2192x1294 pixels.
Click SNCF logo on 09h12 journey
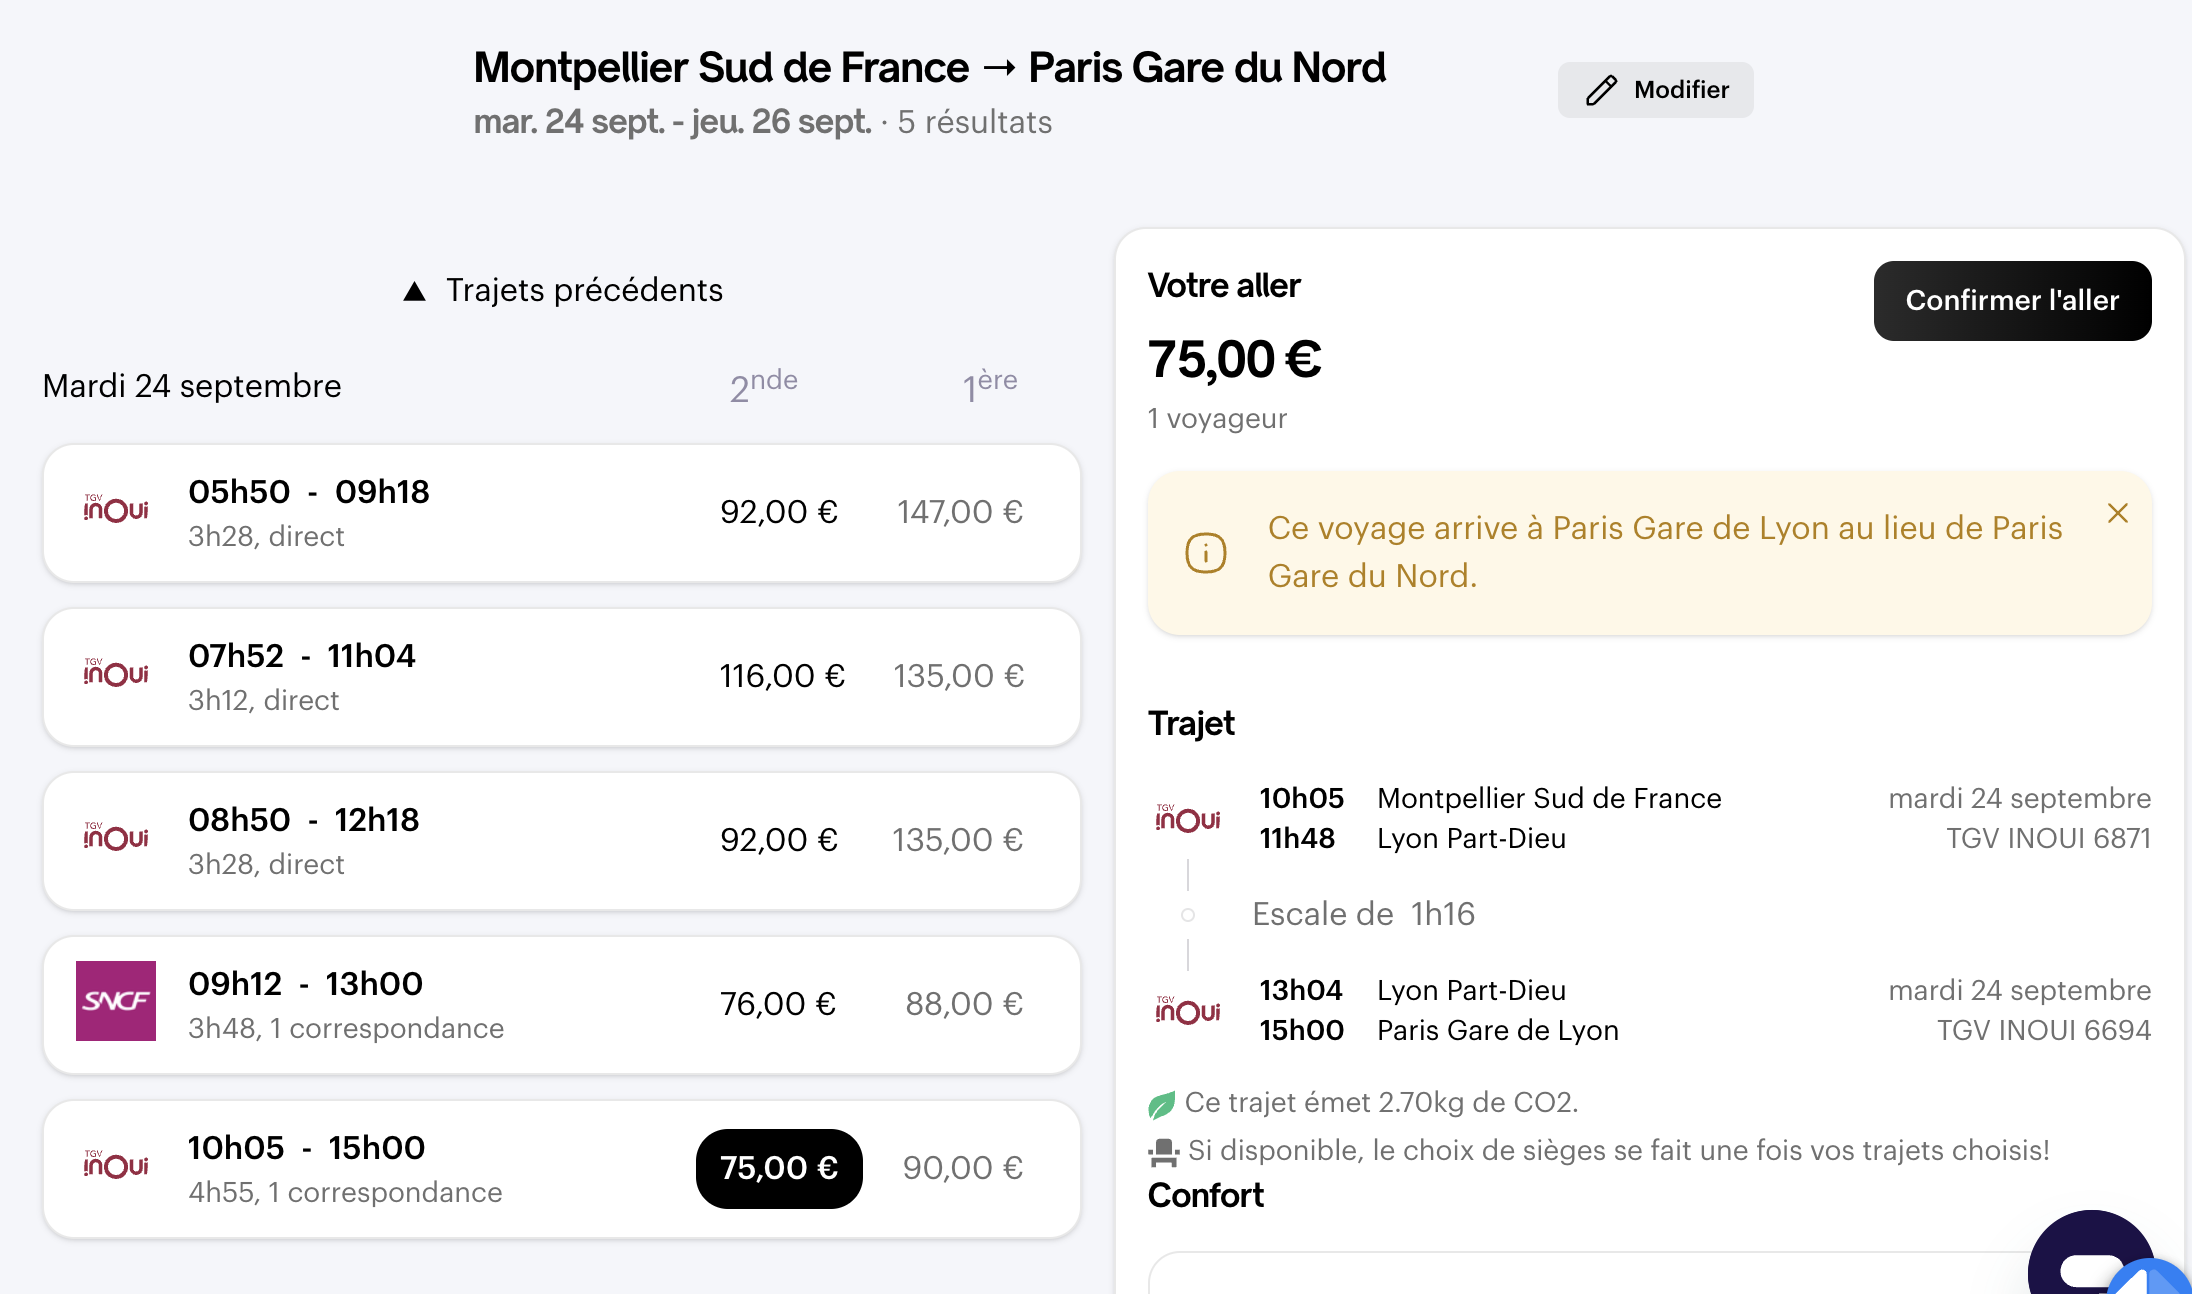pos(116,1001)
